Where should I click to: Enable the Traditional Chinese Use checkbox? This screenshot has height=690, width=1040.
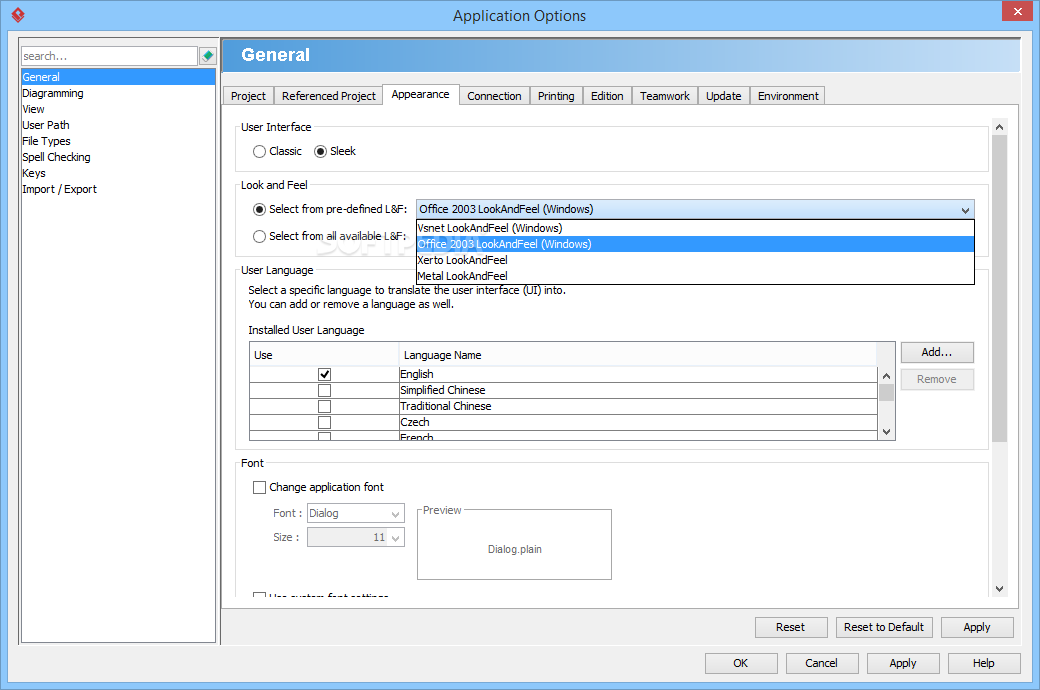point(324,406)
